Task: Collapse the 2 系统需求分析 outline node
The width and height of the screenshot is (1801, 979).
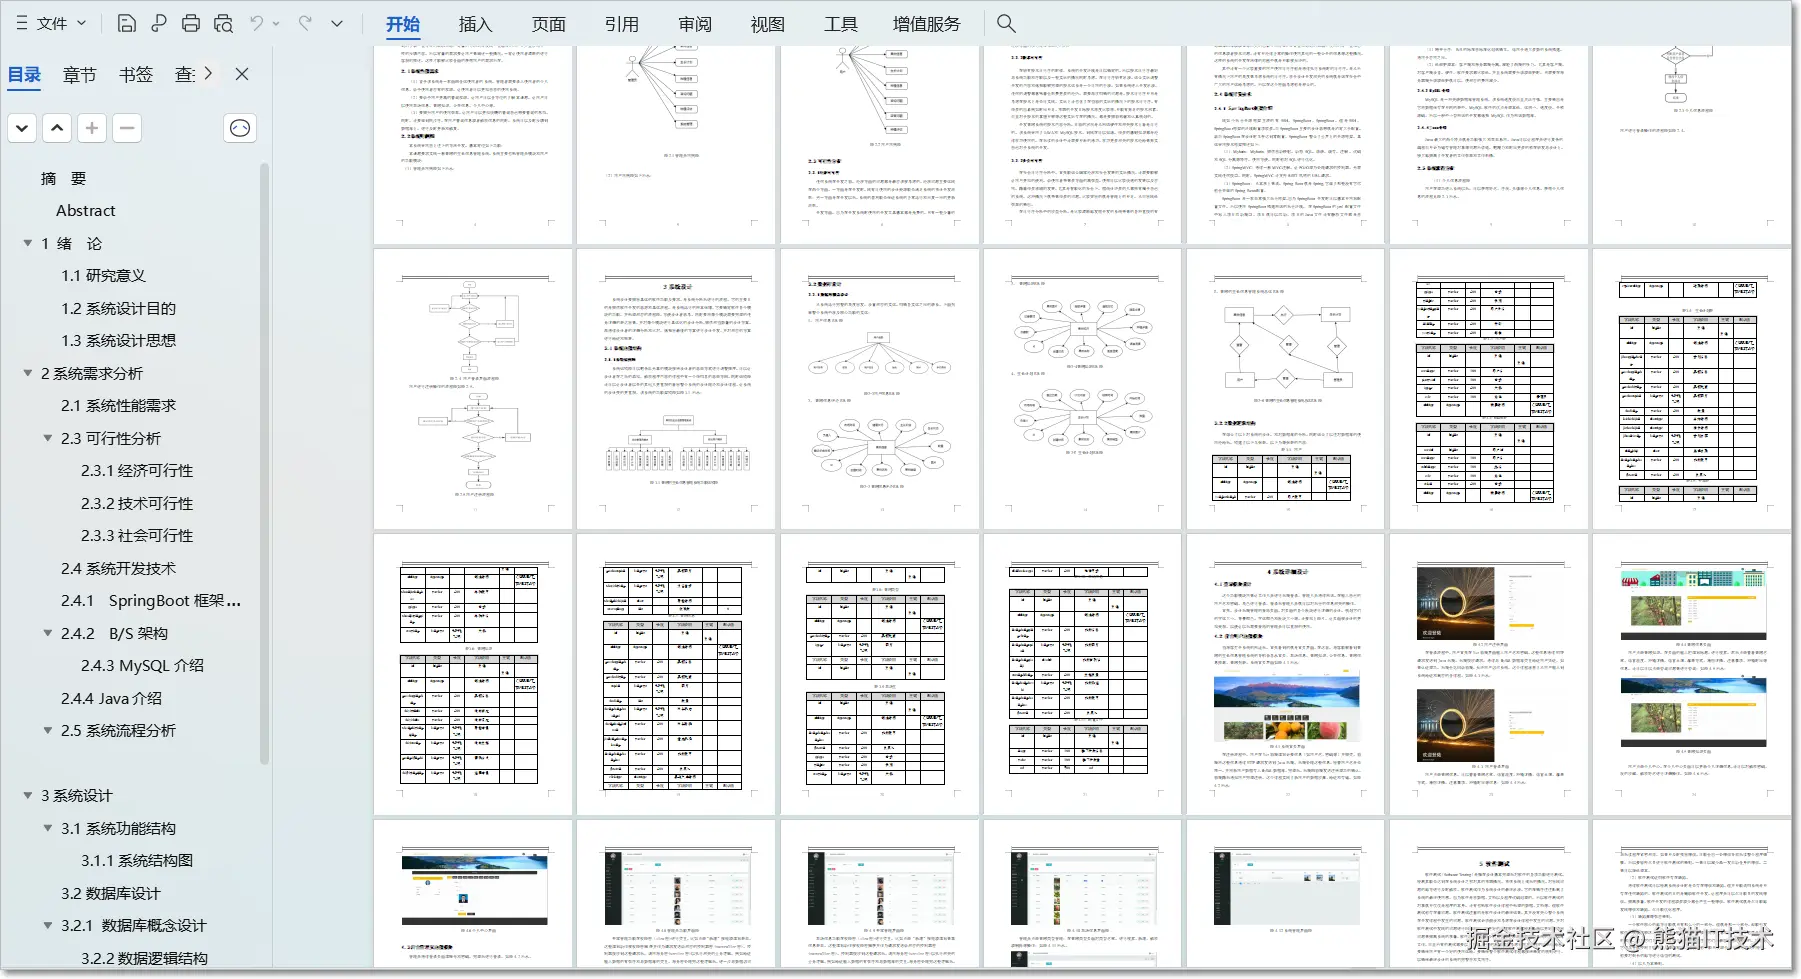Action: point(28,373)
